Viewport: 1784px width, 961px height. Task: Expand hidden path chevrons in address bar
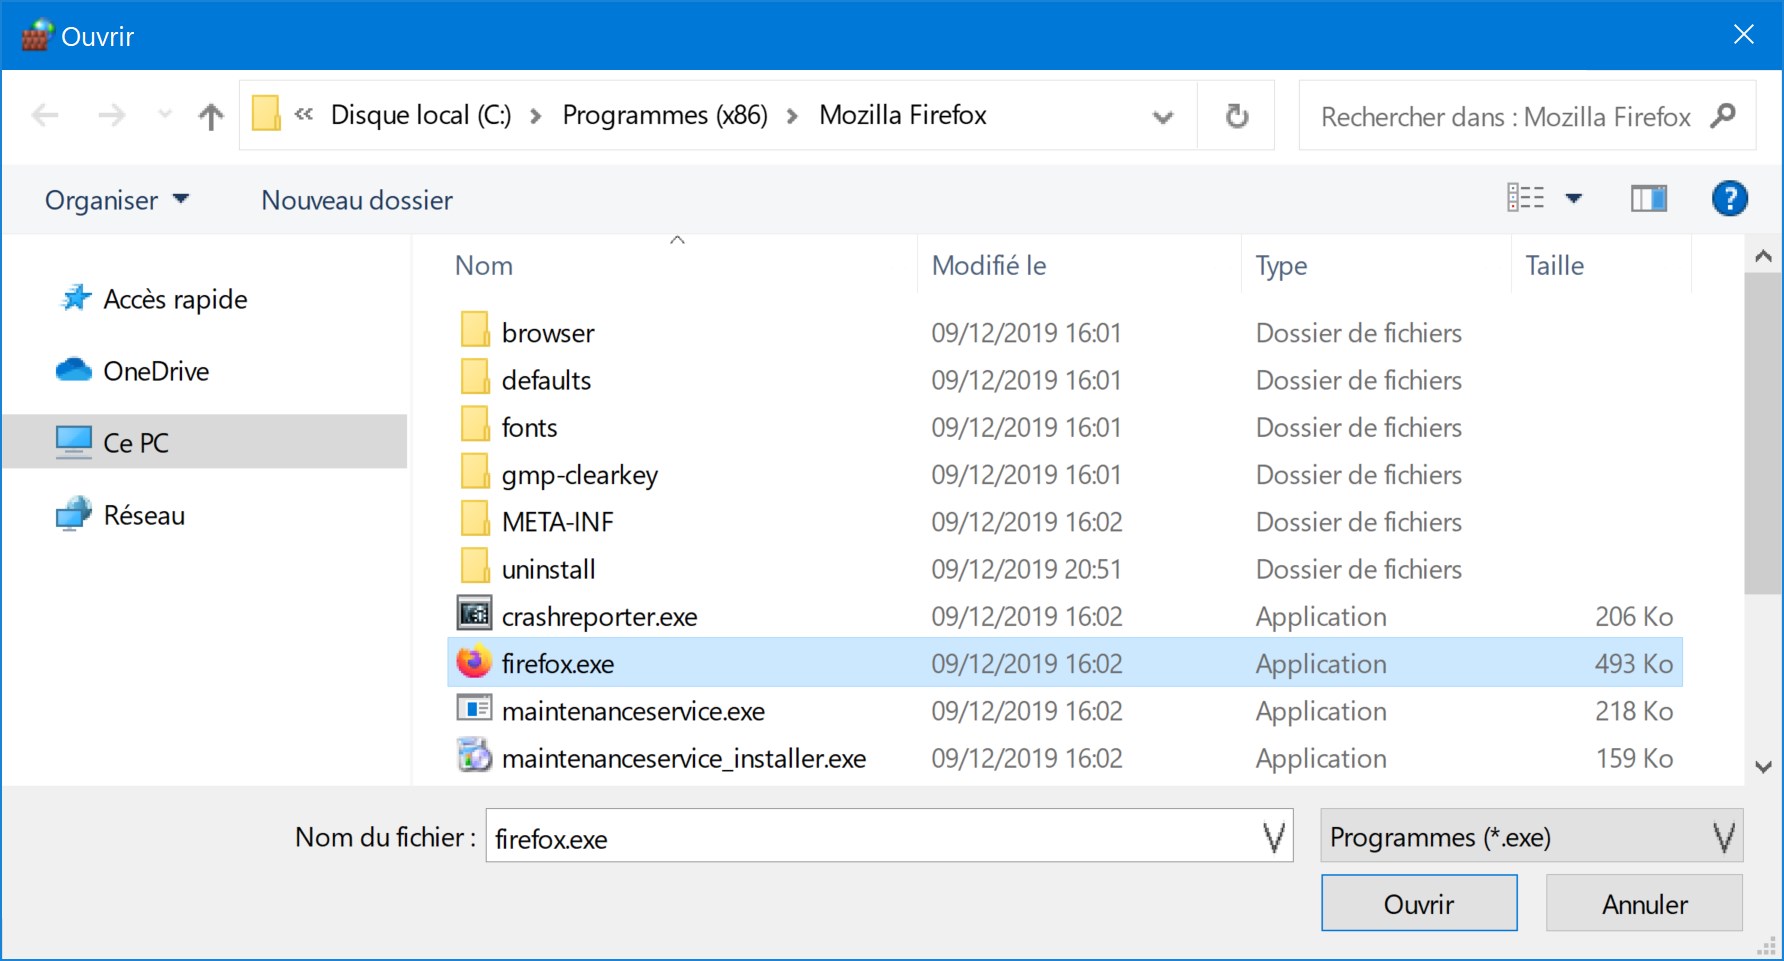click(x=304, y=114)
